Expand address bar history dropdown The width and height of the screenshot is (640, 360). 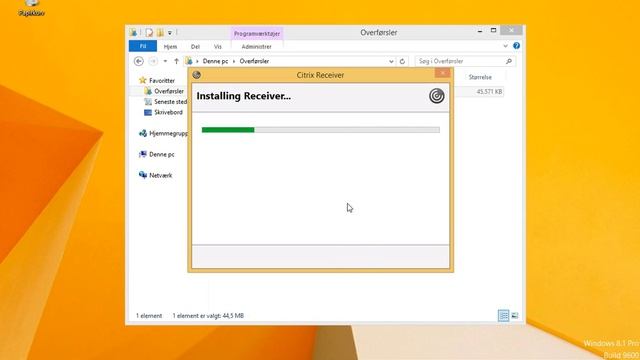[391, 61]
